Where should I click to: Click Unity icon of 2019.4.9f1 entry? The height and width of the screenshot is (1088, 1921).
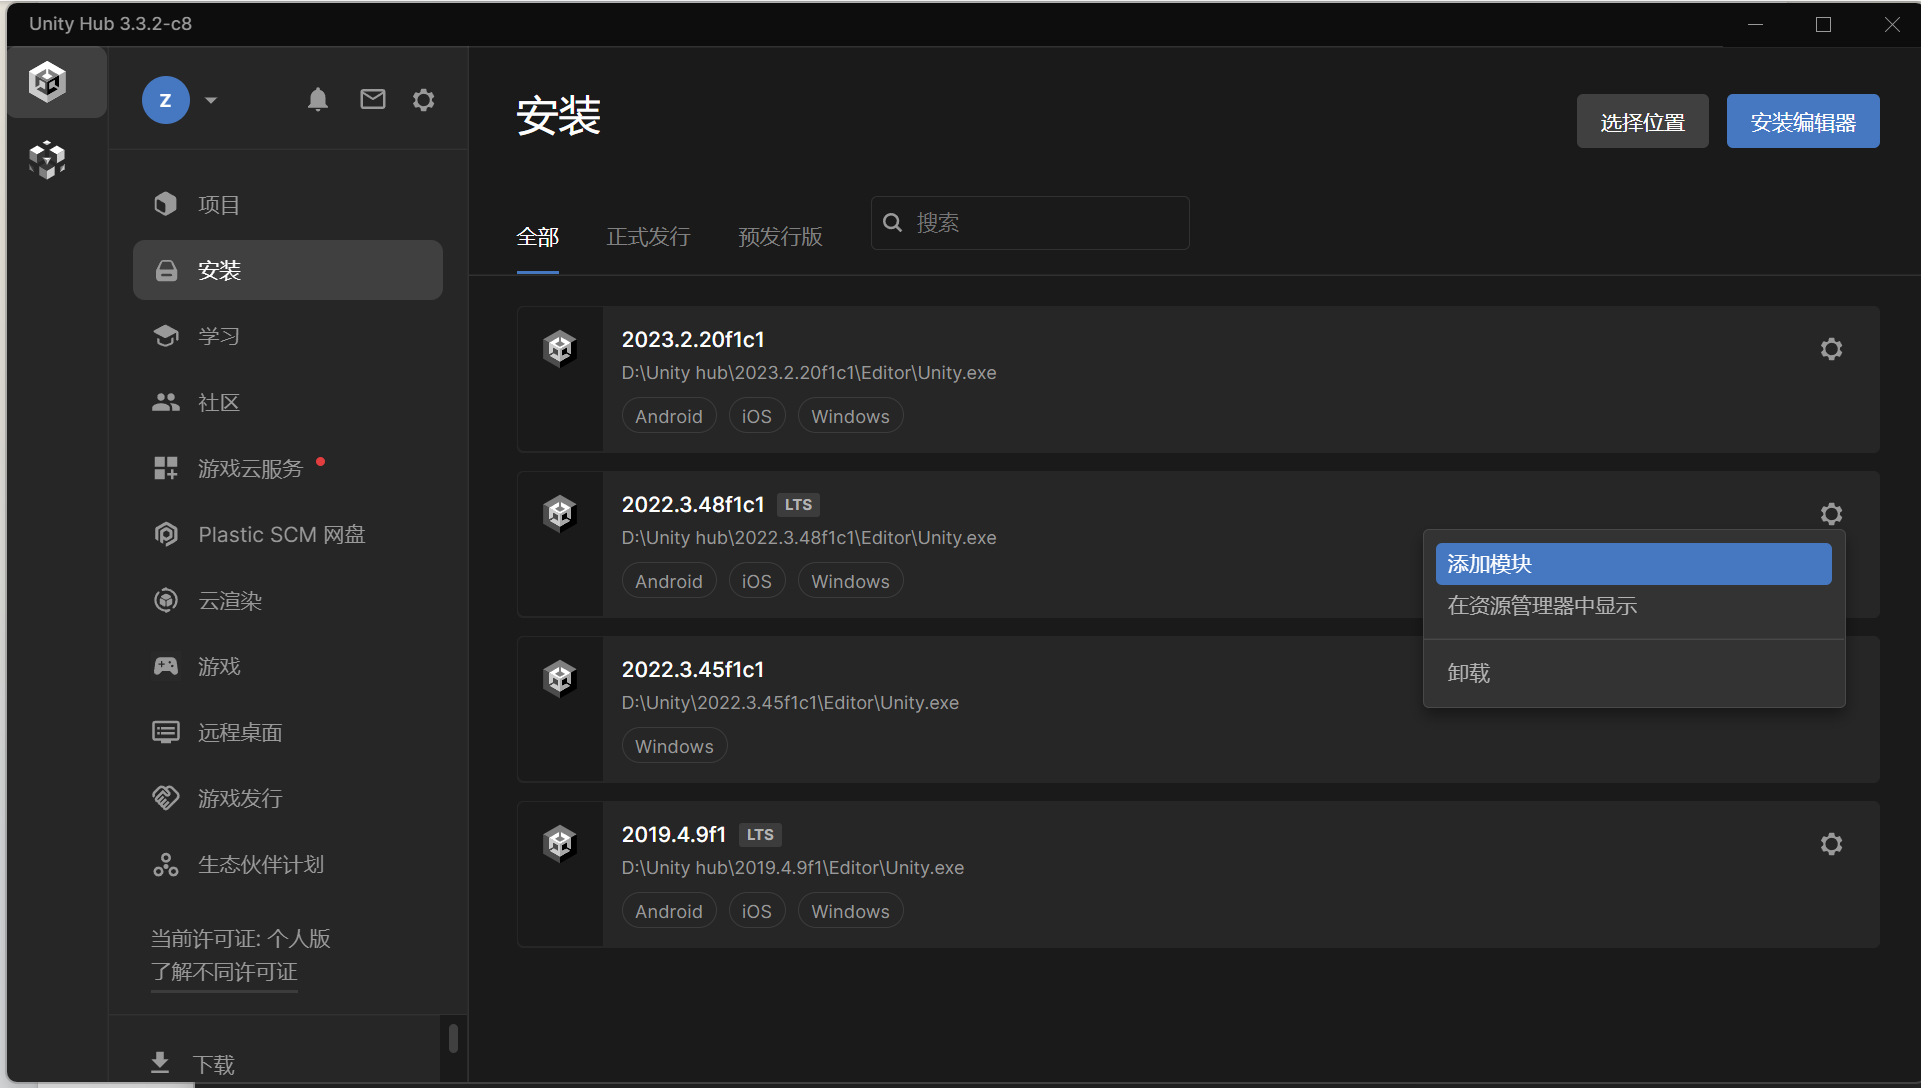click(x=560, y=844)
